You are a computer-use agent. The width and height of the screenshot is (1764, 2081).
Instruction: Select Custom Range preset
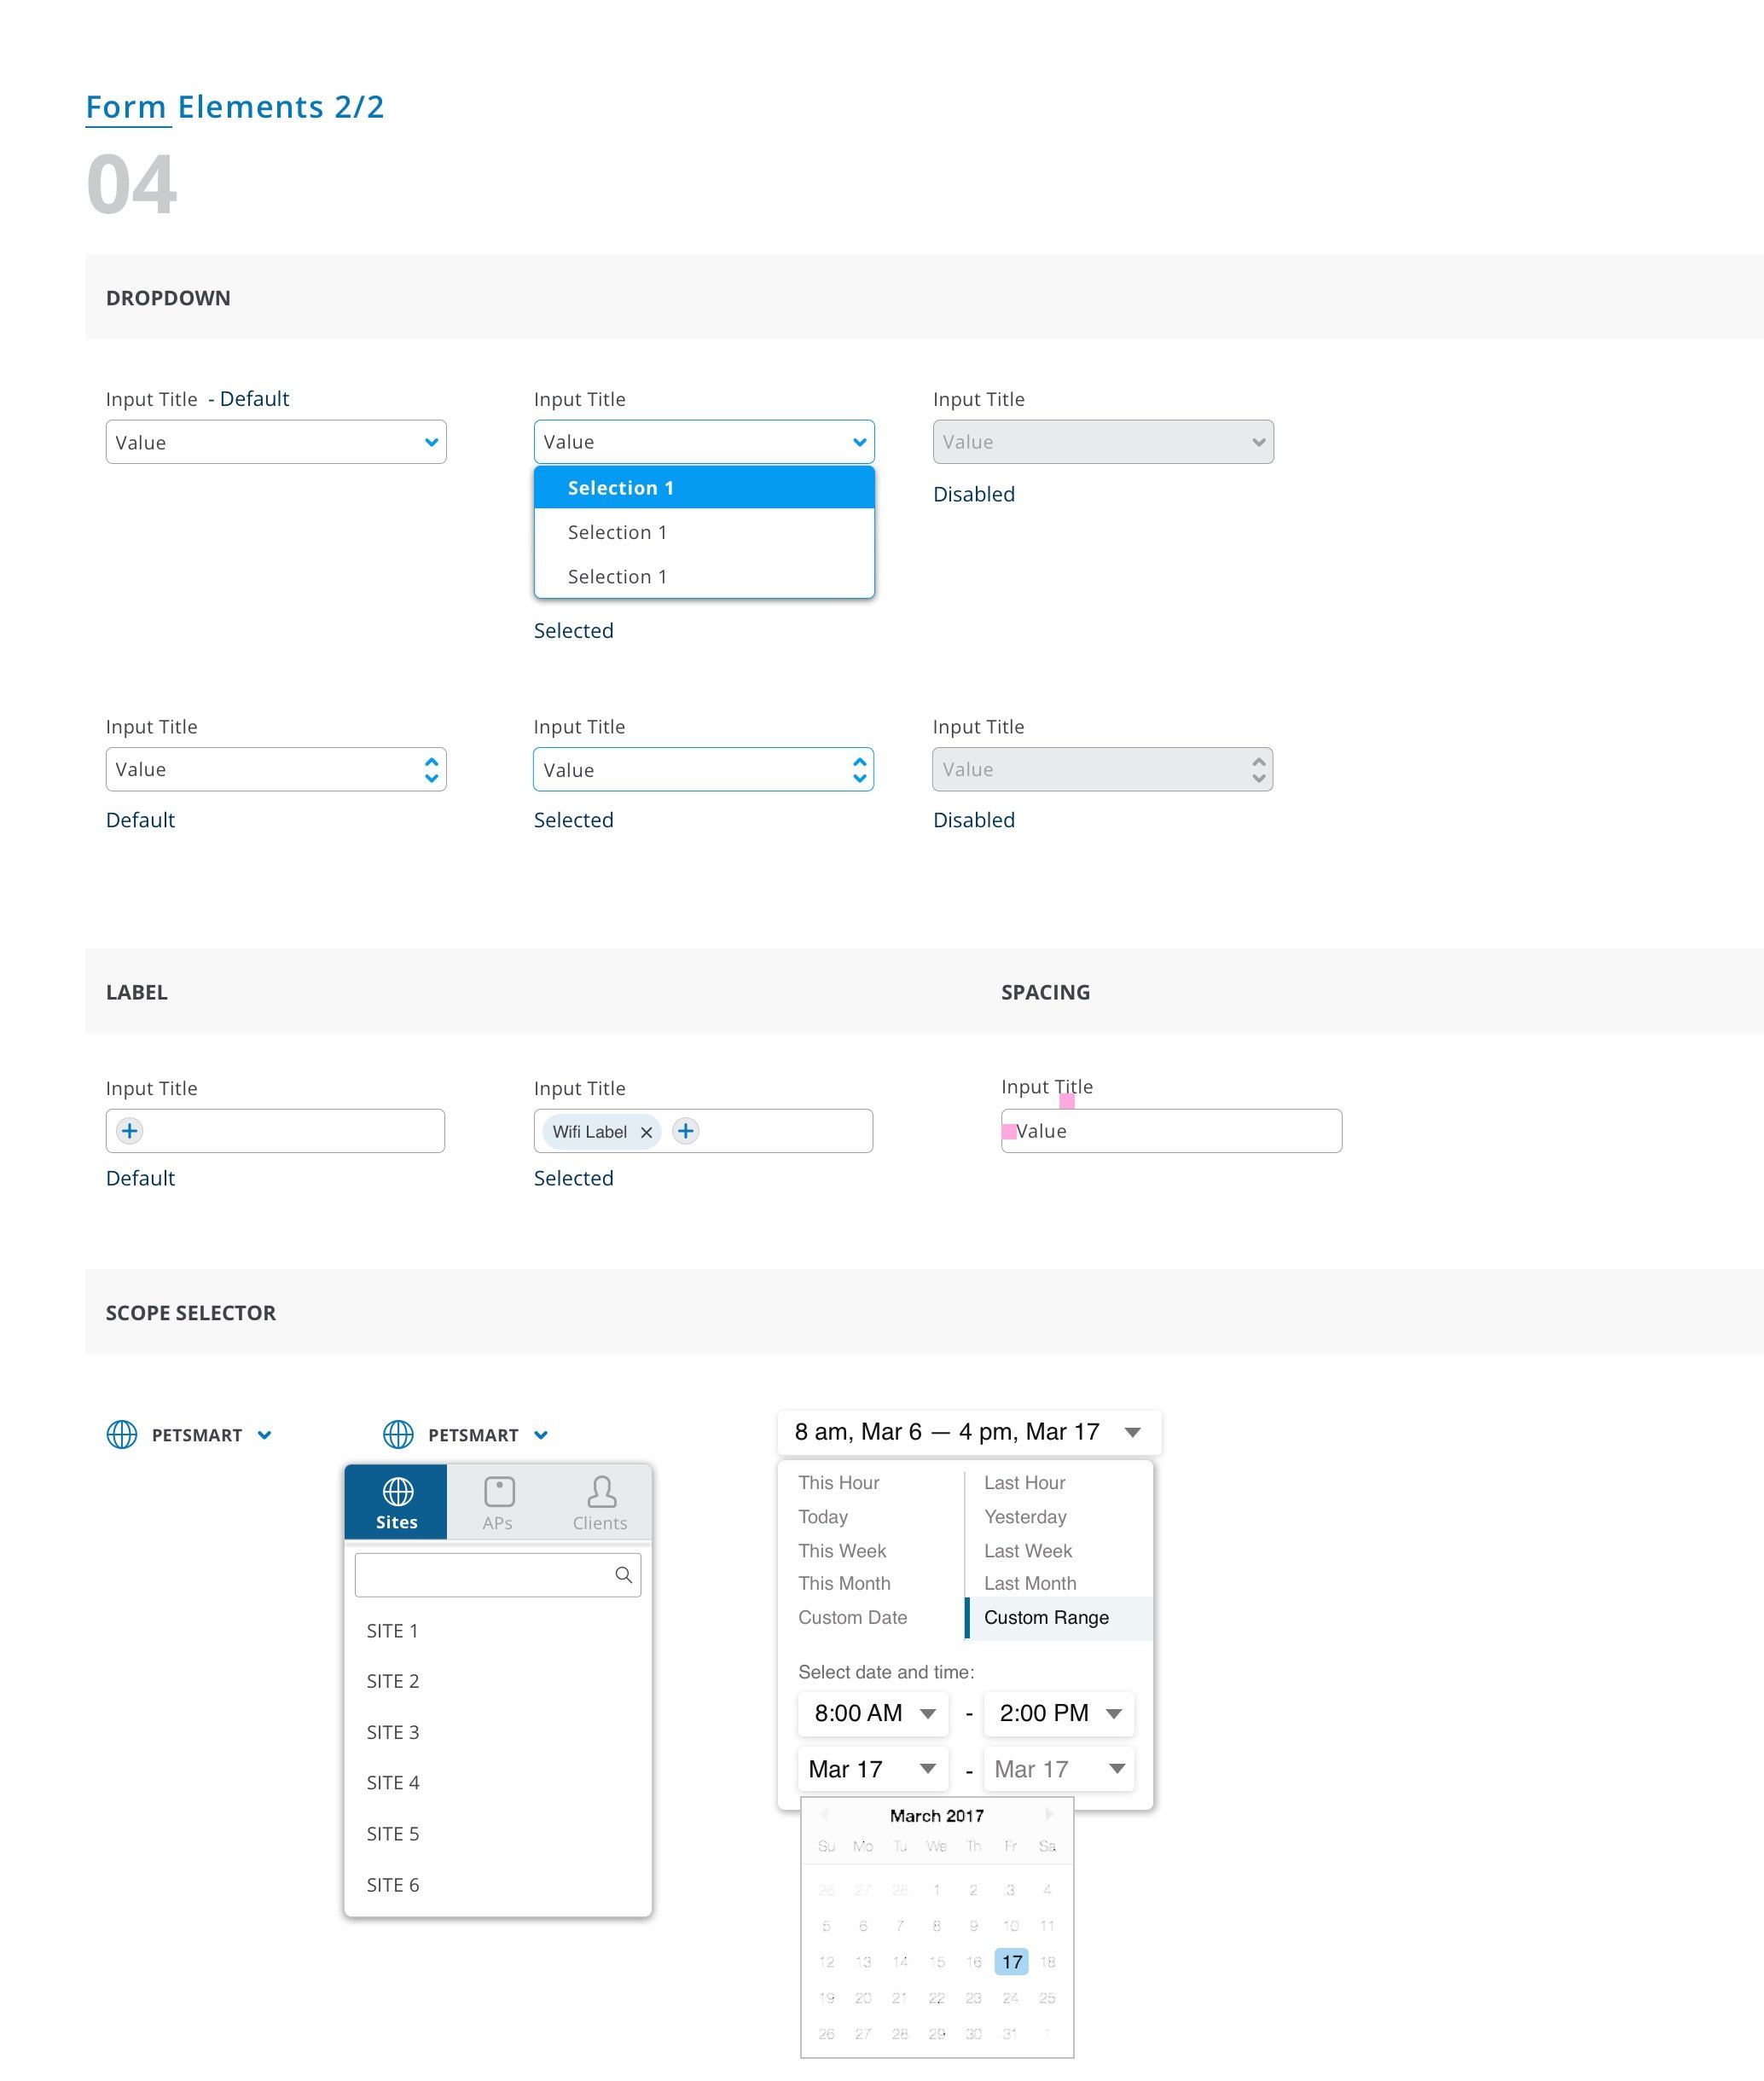[1046, 1618]
